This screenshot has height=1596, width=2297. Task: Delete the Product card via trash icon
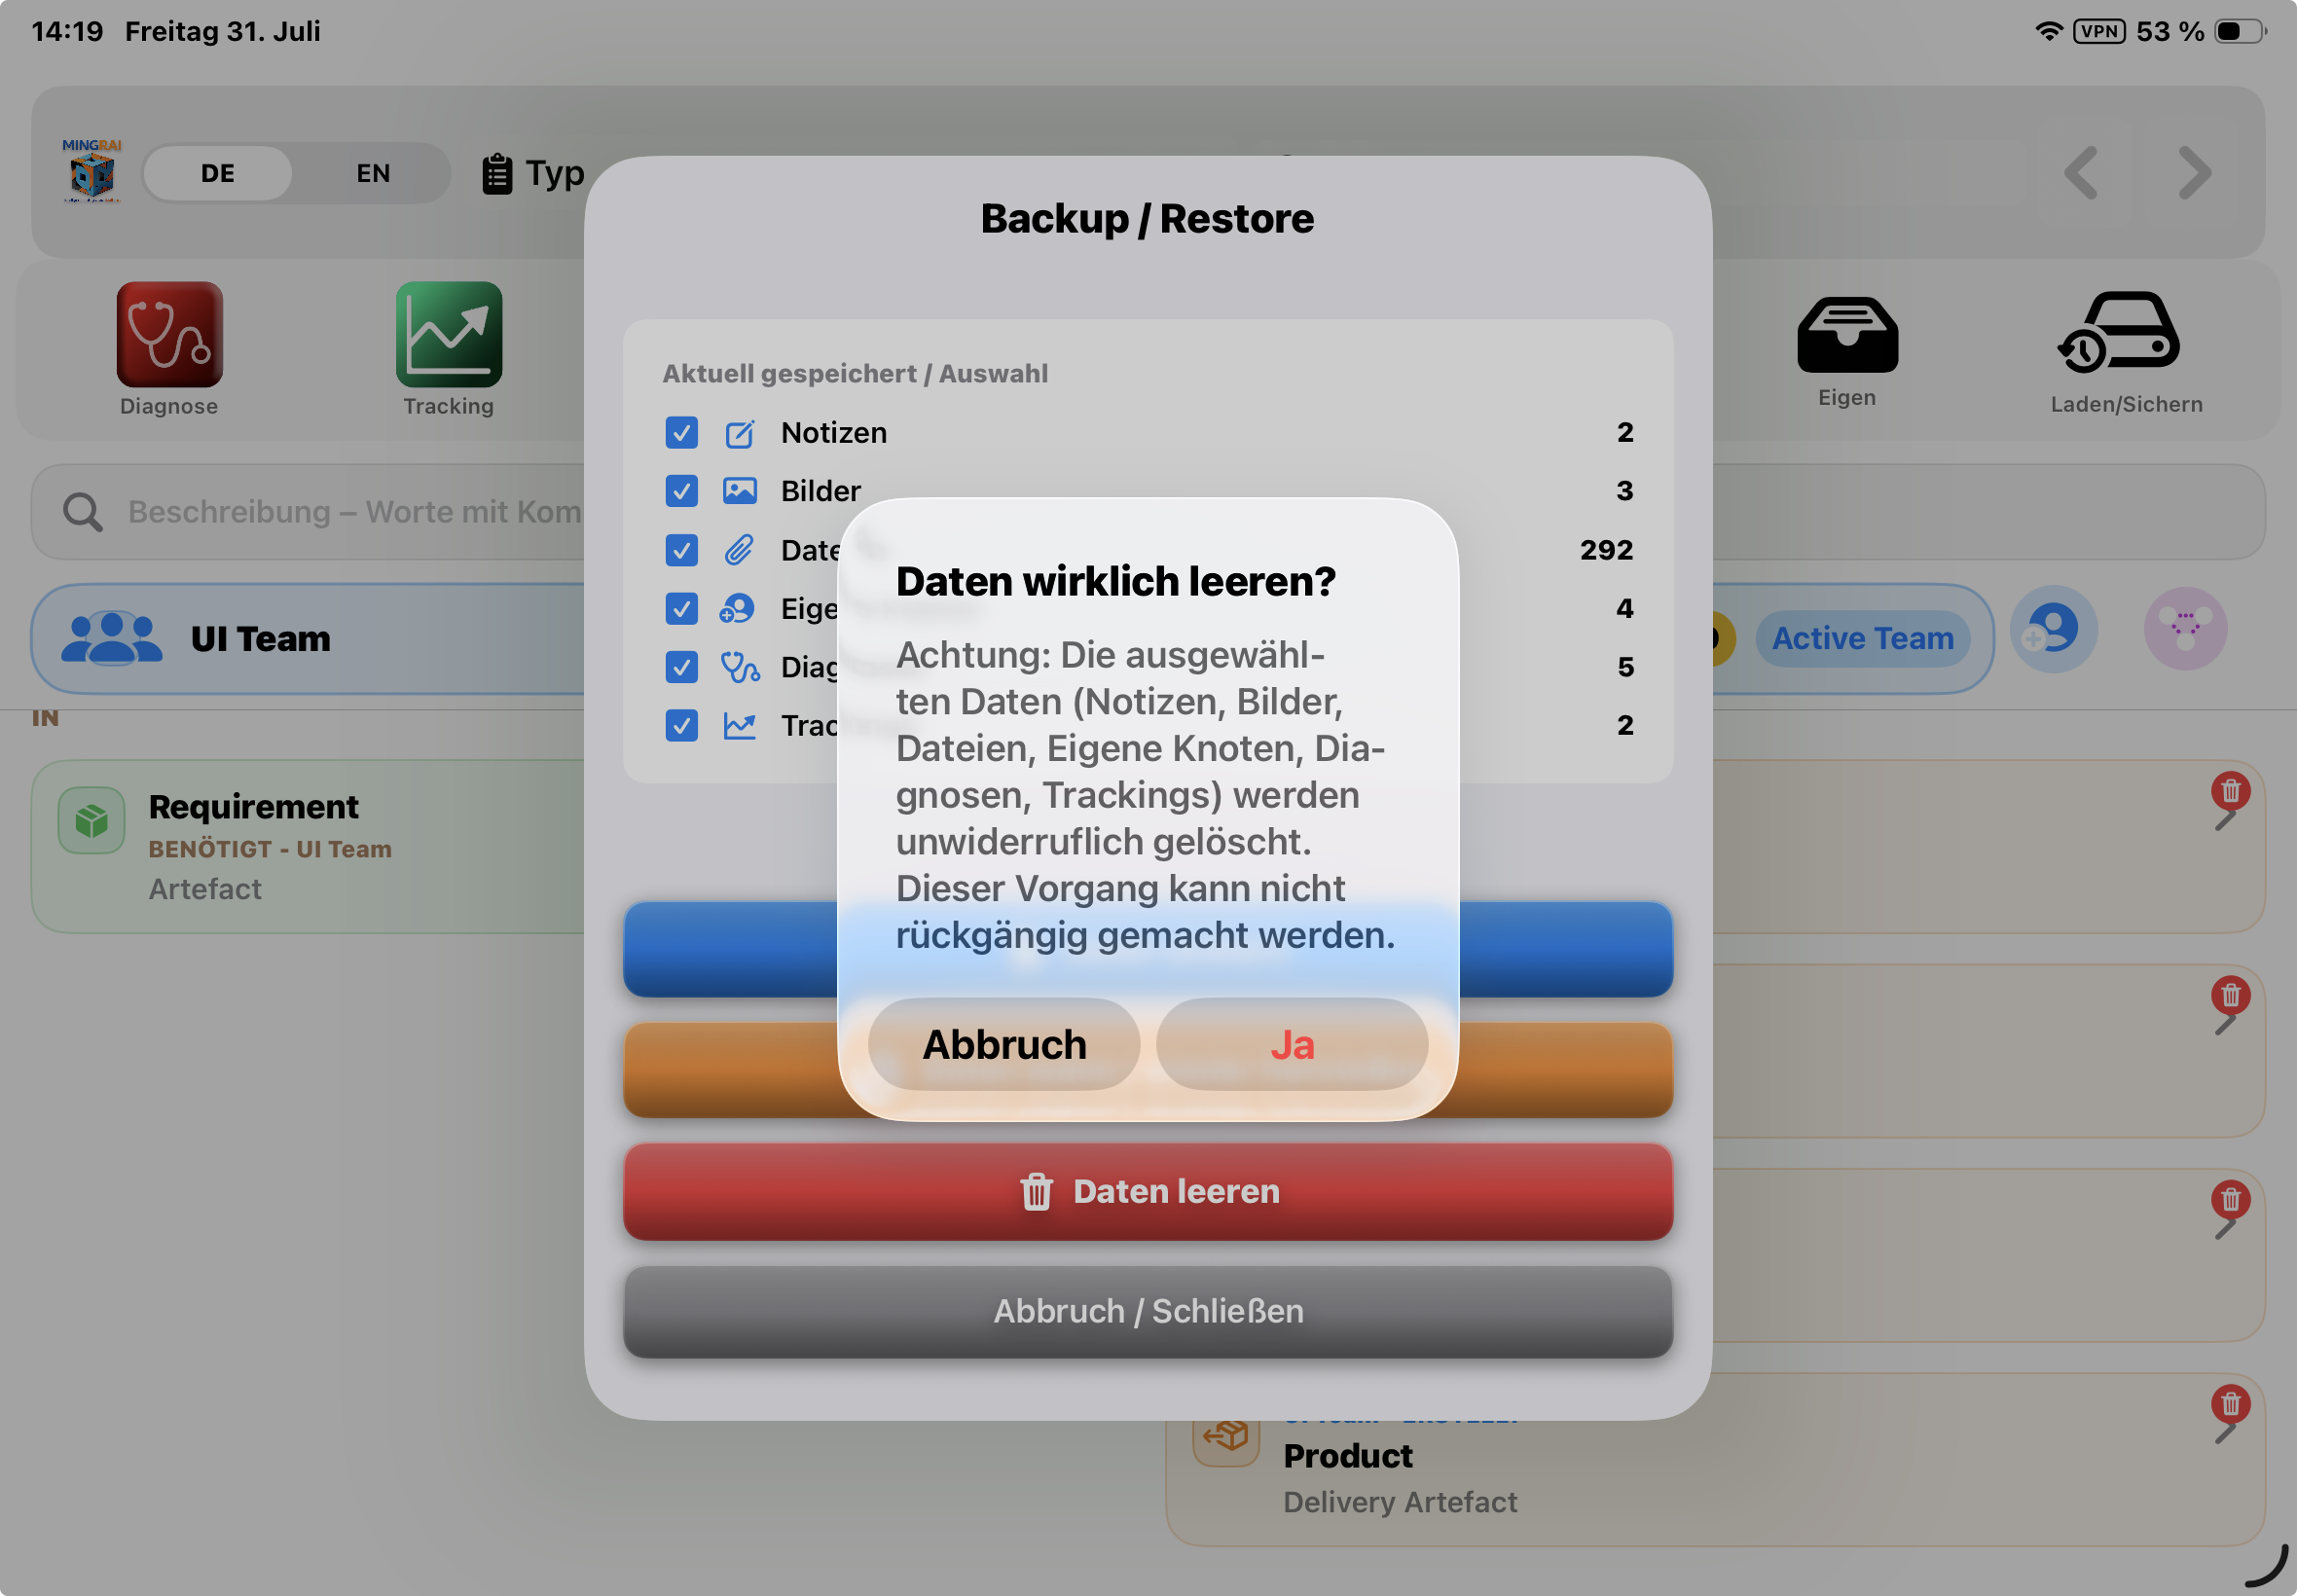(x=2231, y=1404)
